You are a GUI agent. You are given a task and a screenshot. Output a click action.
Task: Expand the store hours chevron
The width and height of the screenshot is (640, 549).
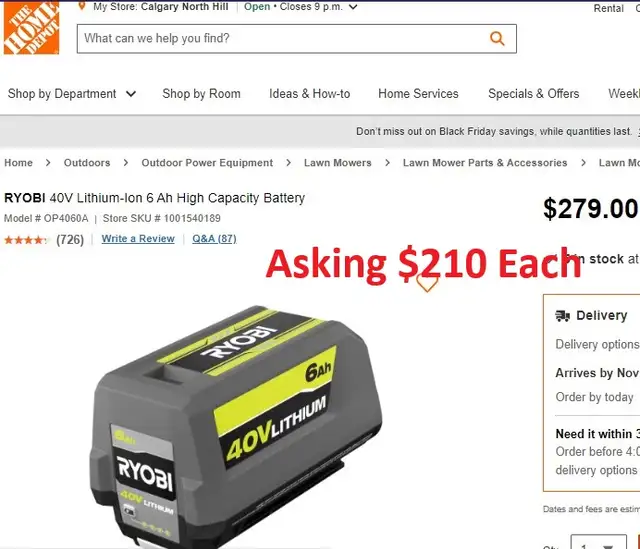pyautogui.click(x=353, y=7)
